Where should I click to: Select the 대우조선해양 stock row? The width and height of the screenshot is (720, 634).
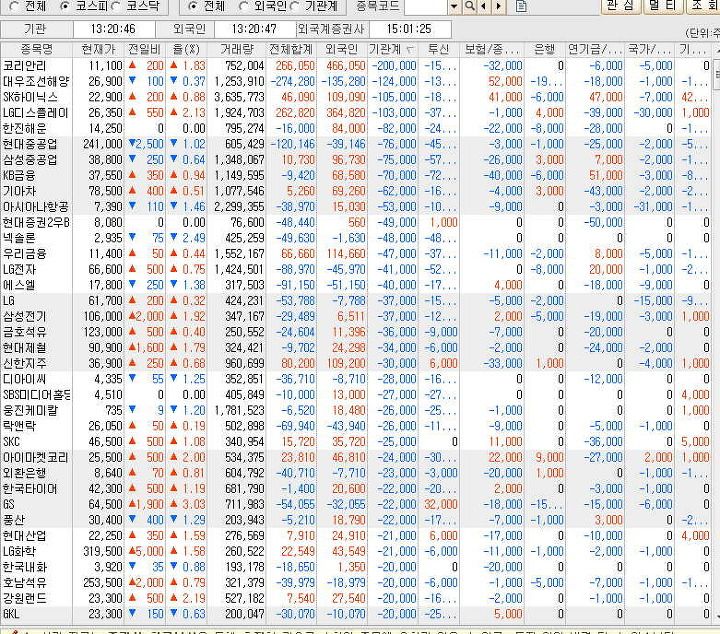coord(356,81)
